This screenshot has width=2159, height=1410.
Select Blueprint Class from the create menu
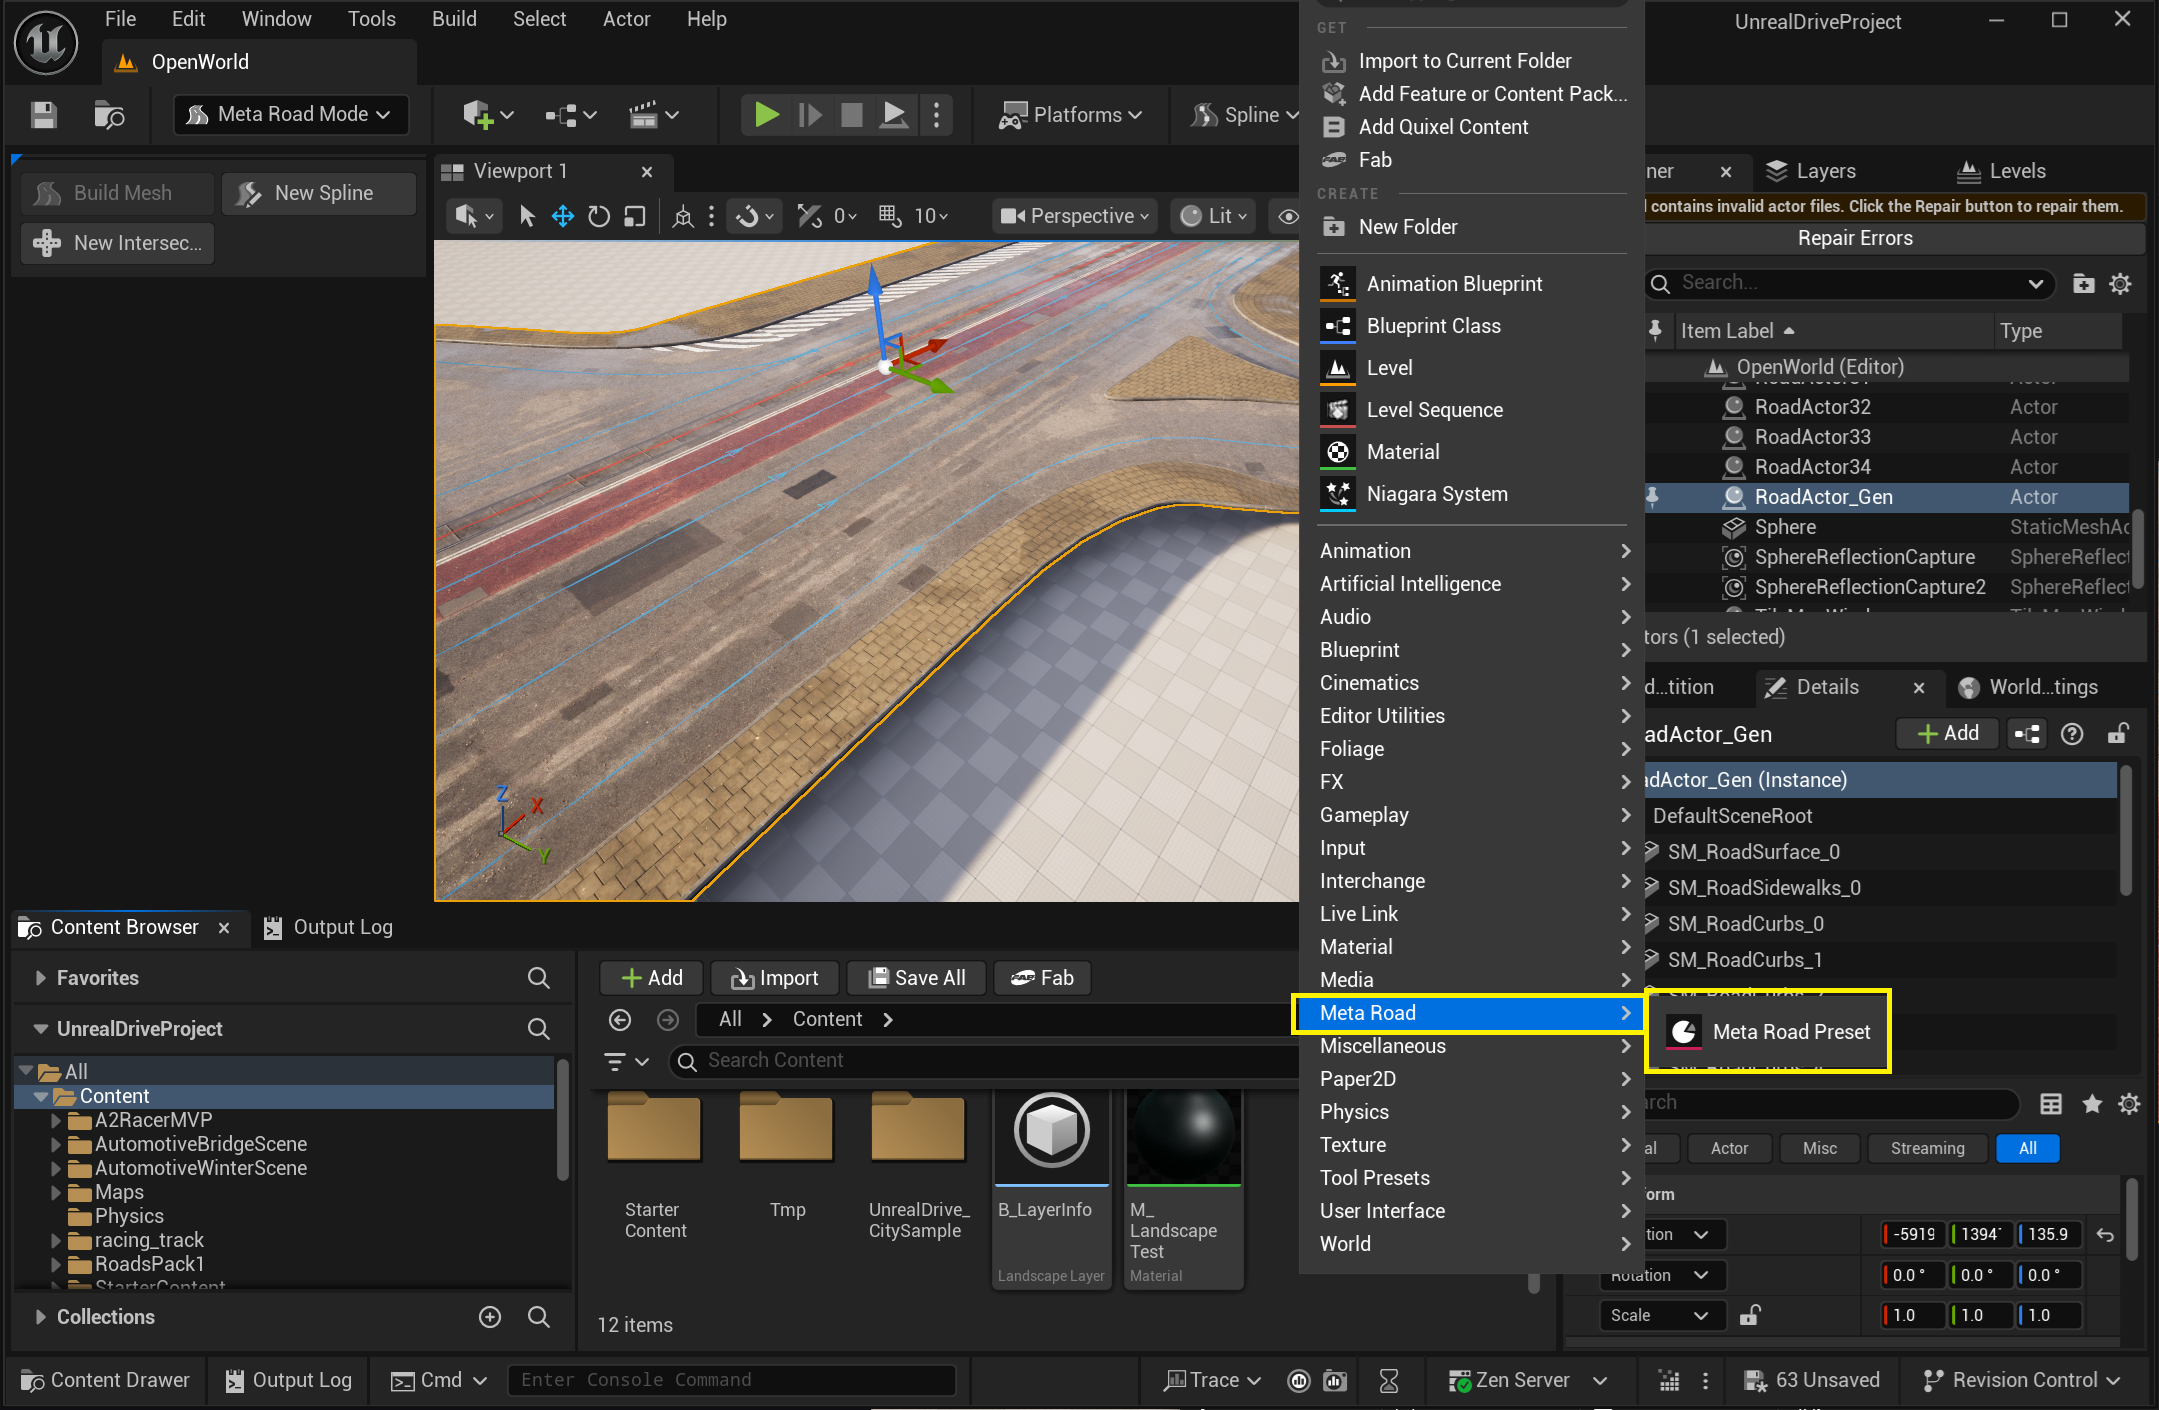tap(1472, 326)
